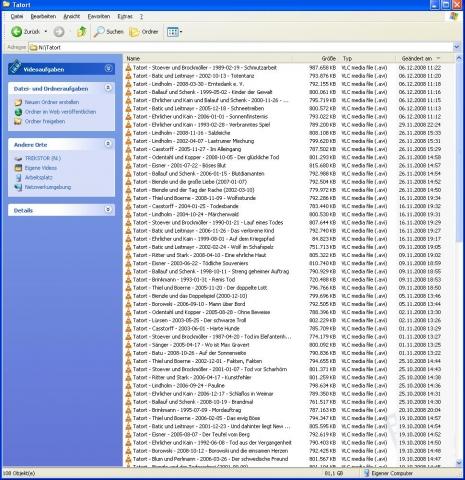This screenshot has height=480, width=465.
Task: Sort by the Typ column header
Action: [x=368, y=58]
